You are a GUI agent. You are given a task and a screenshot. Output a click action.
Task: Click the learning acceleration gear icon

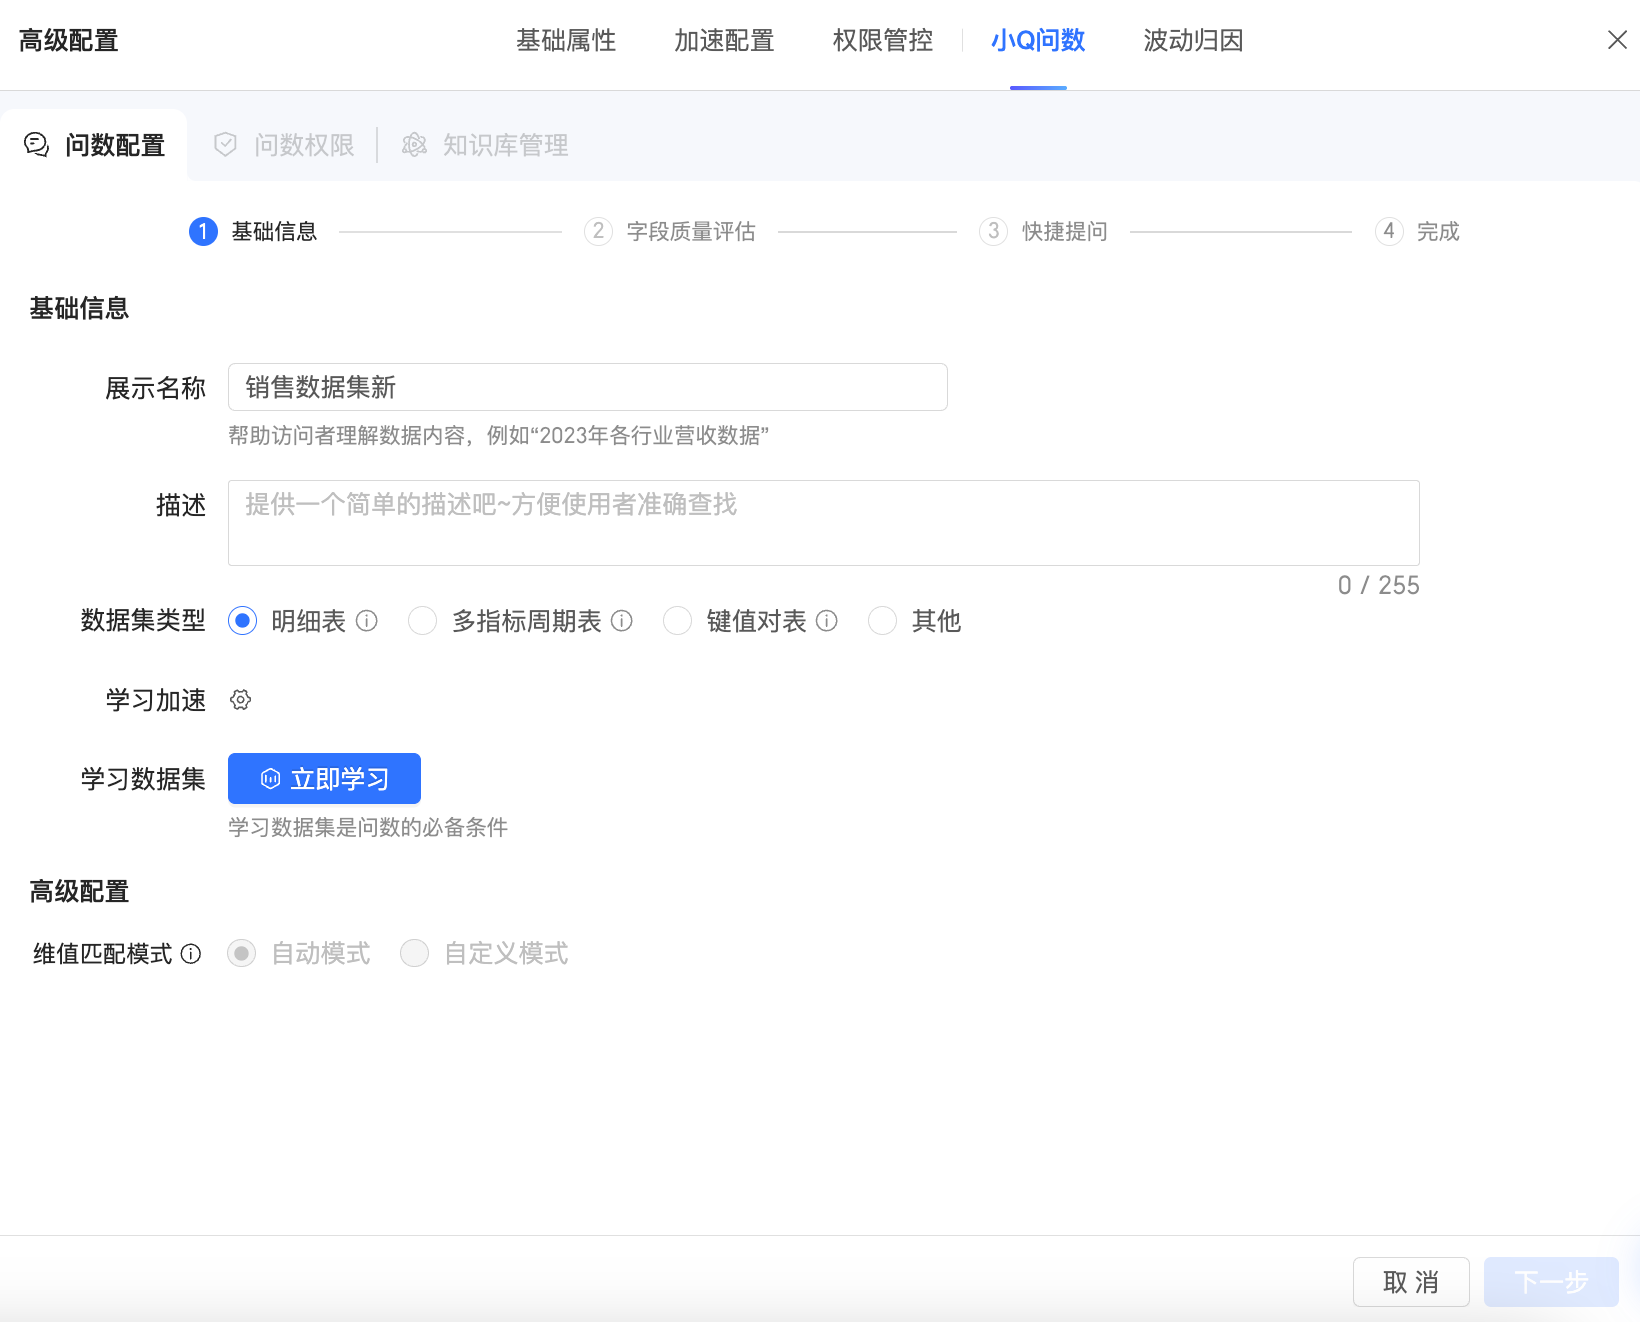[240, 700]
